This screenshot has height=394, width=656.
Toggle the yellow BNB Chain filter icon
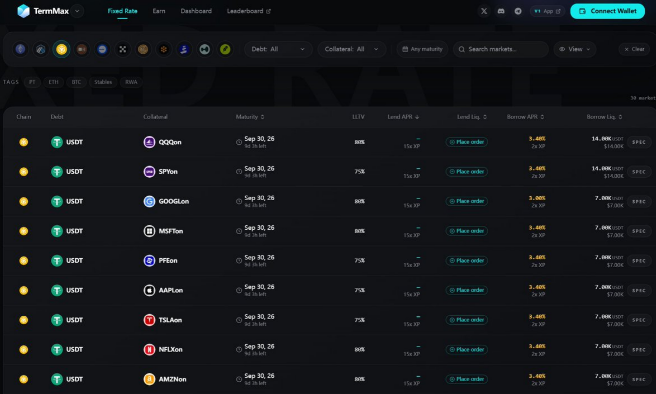tap(62, 49)
